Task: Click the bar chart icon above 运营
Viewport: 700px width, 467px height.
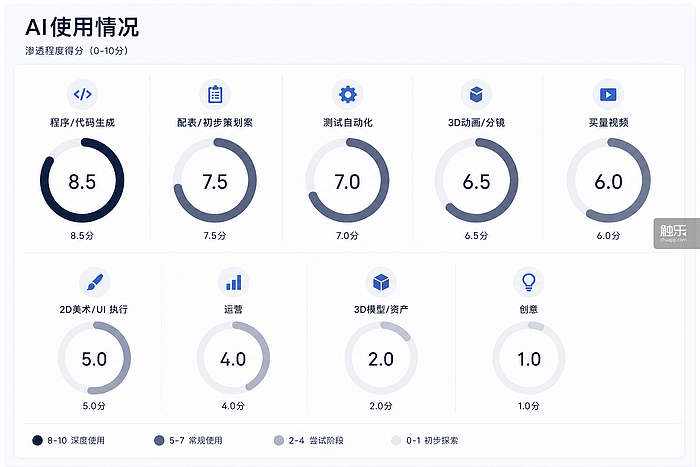Action: pyautogui.click(x=233, y=282)
